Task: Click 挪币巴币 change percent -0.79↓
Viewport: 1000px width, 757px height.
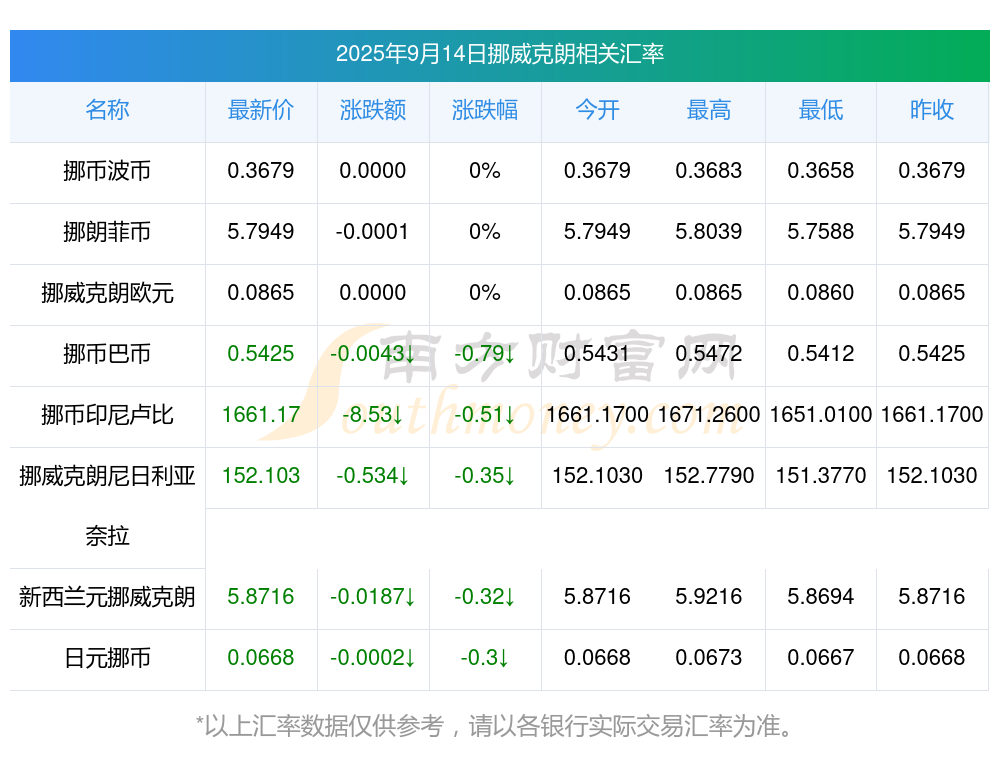Action: [x=485, y=353]
